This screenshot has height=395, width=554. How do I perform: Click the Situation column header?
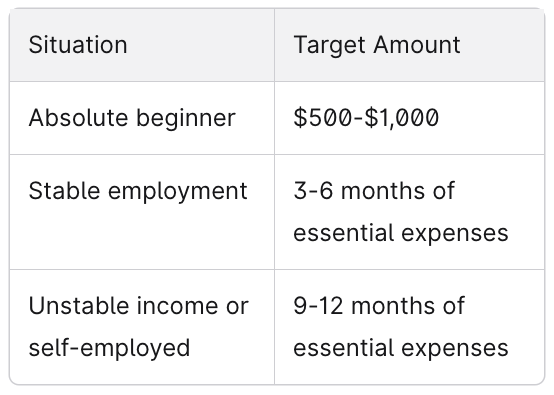click(142, 45)
